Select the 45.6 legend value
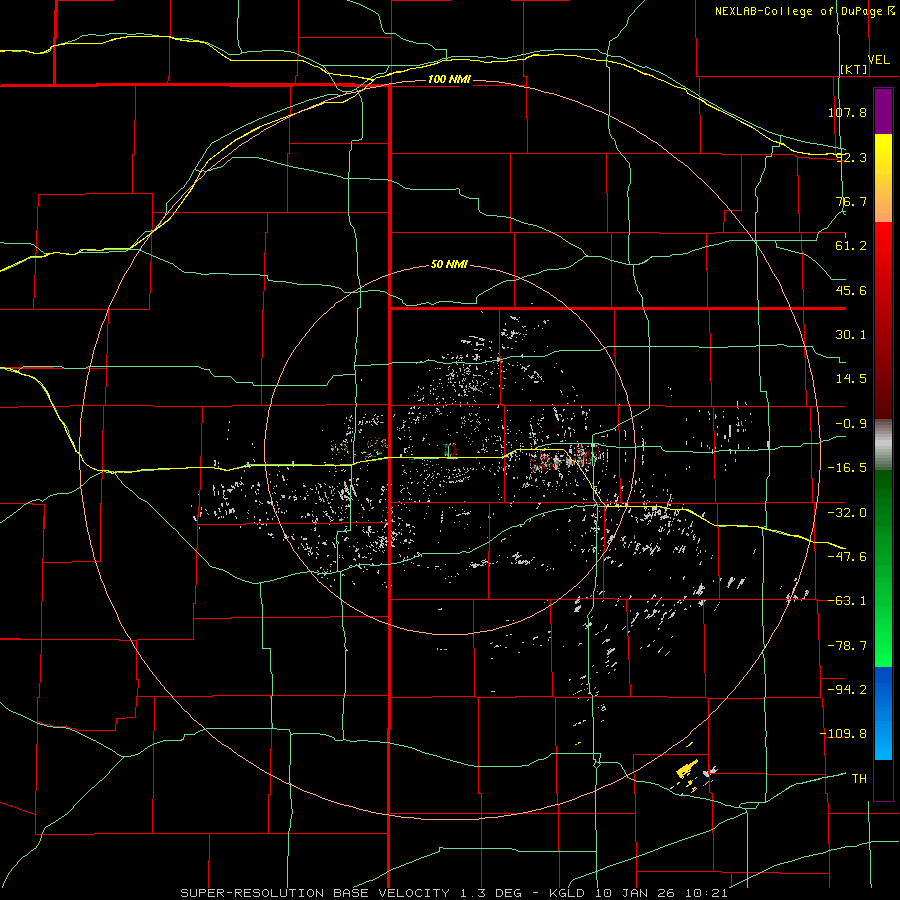 (x=851, y=290)
